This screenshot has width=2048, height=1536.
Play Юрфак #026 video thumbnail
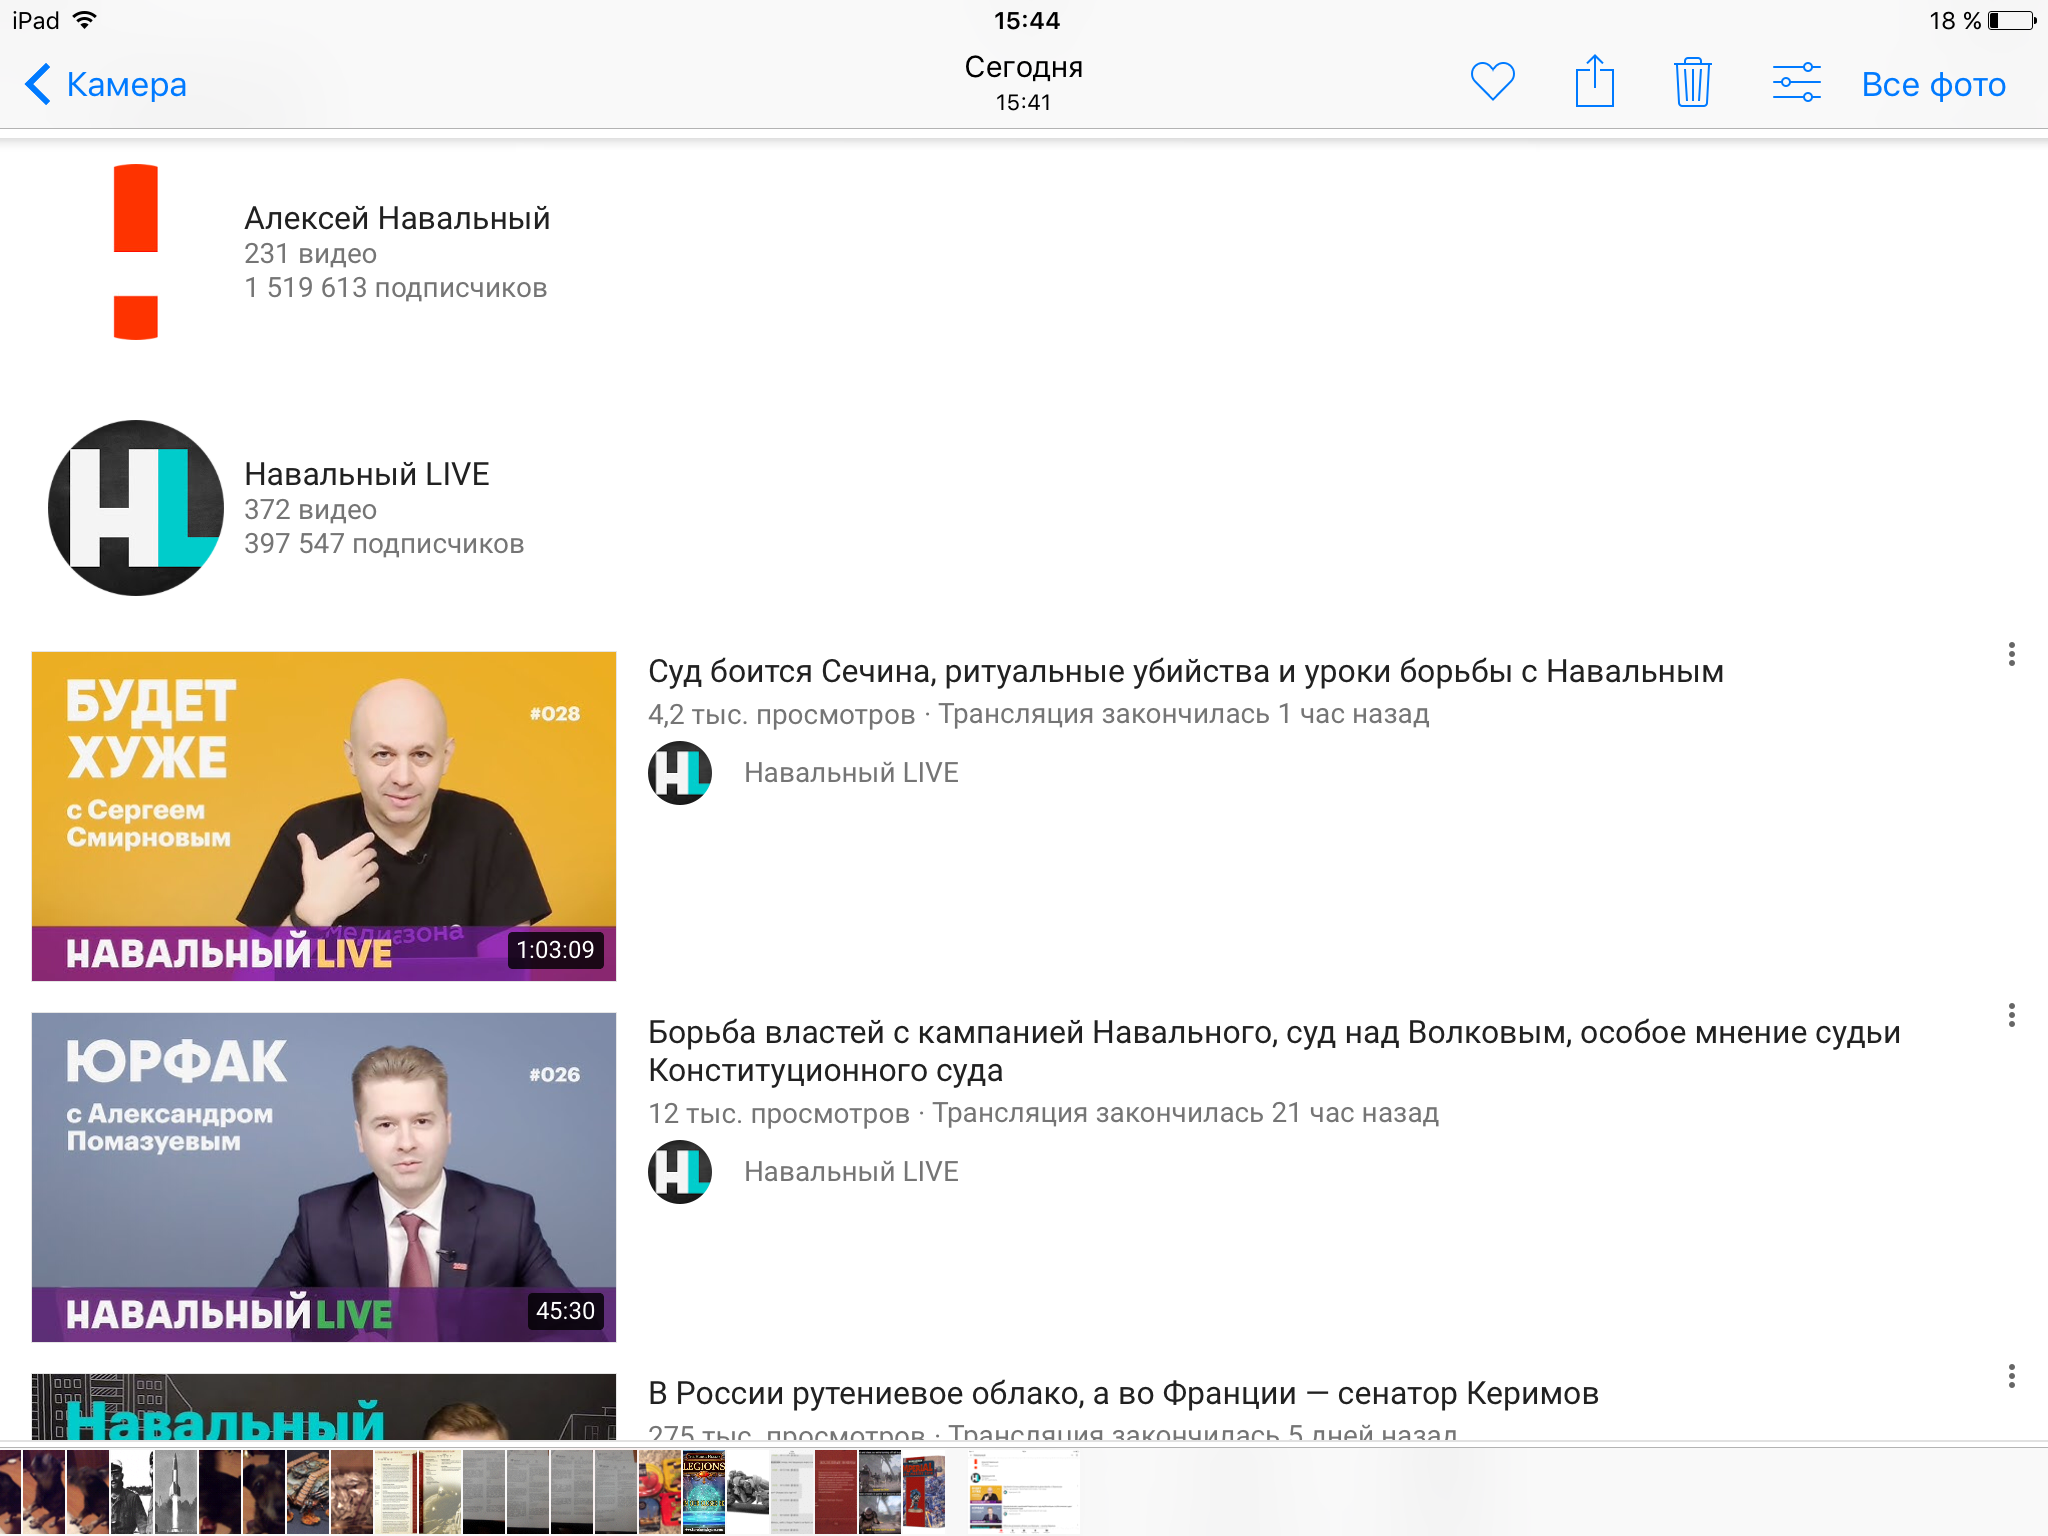[324, 1177]
